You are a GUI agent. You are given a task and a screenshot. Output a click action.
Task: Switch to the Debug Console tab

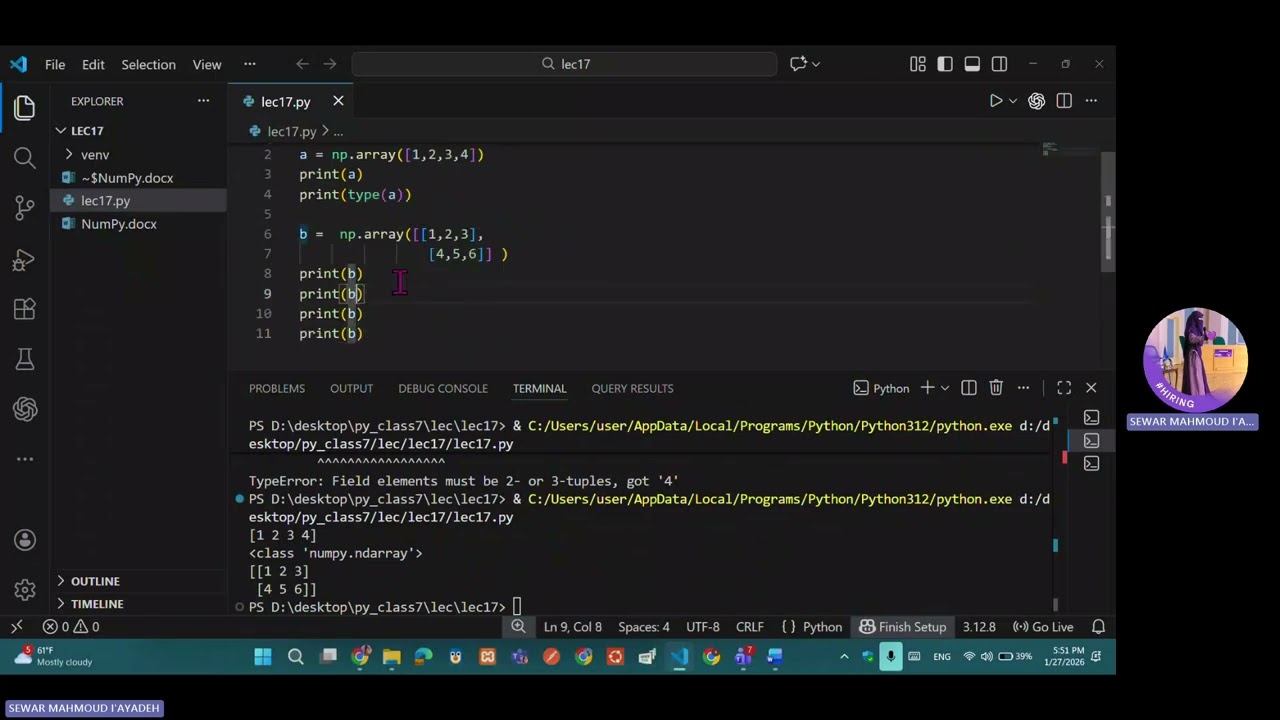point(443,388)
